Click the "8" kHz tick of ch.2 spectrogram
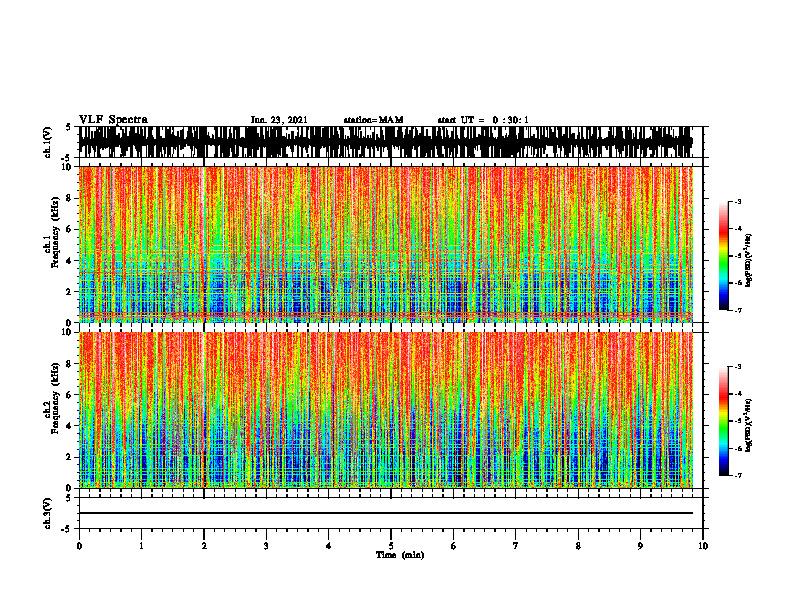Screen dimensions: 792x612 click(x=70, y=364)
